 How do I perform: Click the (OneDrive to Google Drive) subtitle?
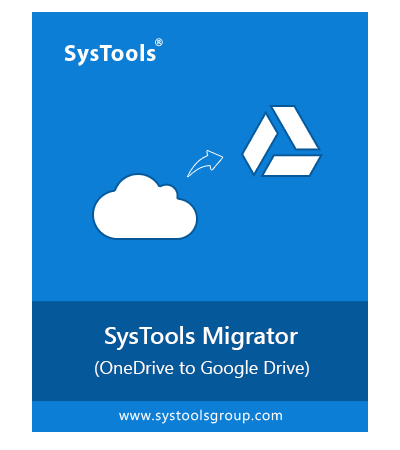pos(202,369)
